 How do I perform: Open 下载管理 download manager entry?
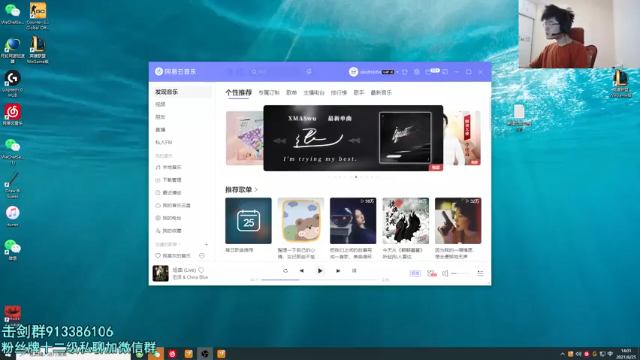click(169, 180)
